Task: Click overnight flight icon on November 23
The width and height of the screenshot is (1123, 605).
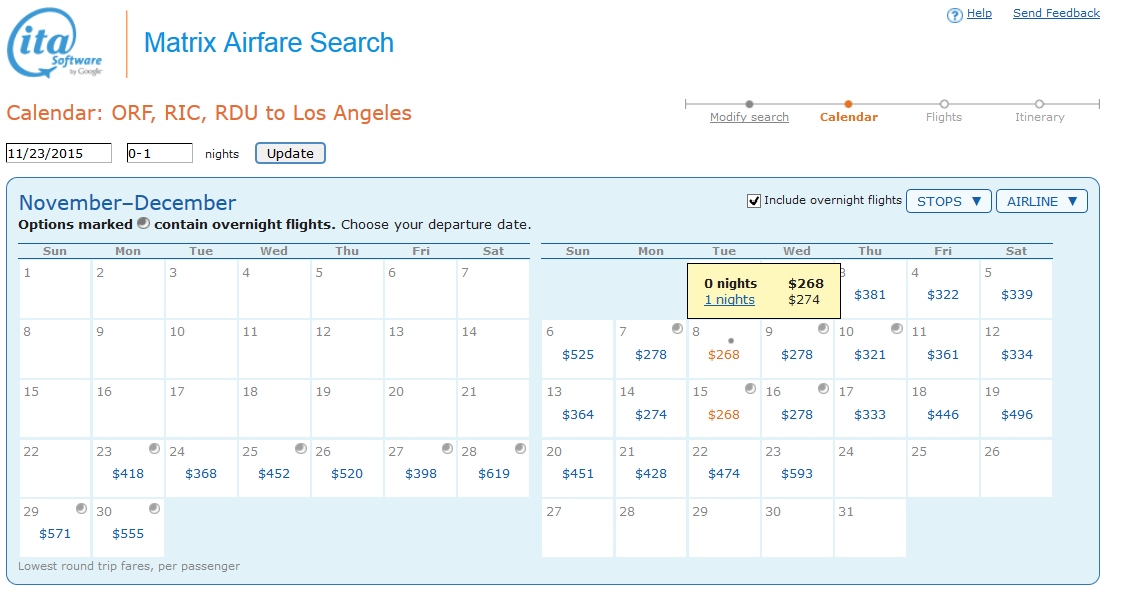Action: [154, 449]
